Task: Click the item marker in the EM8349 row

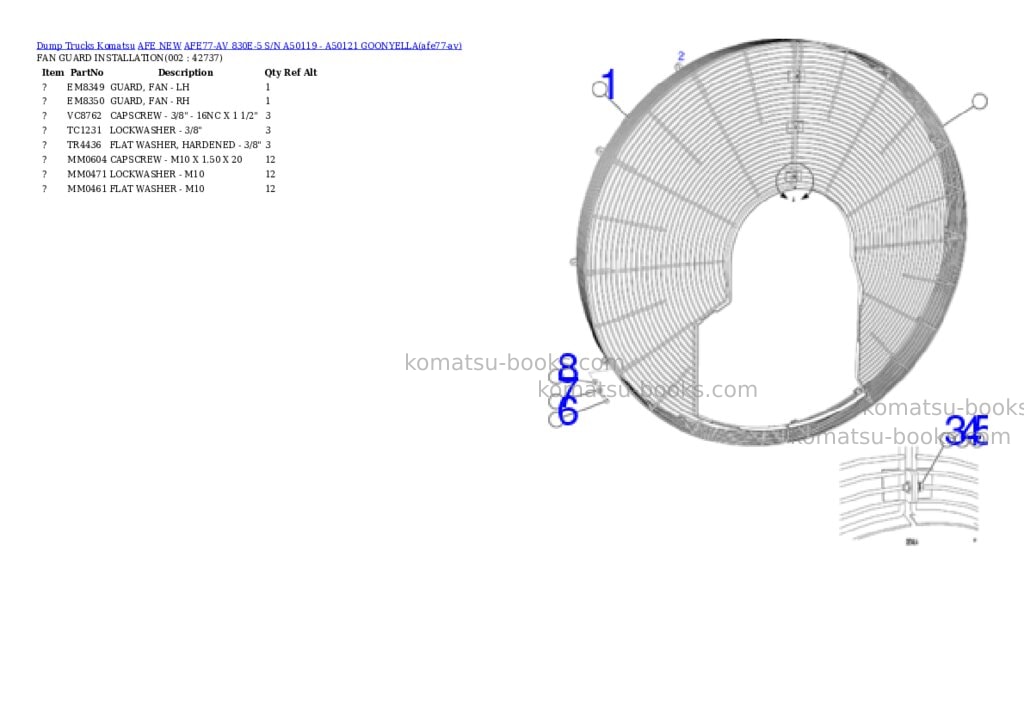Action: 44,87
